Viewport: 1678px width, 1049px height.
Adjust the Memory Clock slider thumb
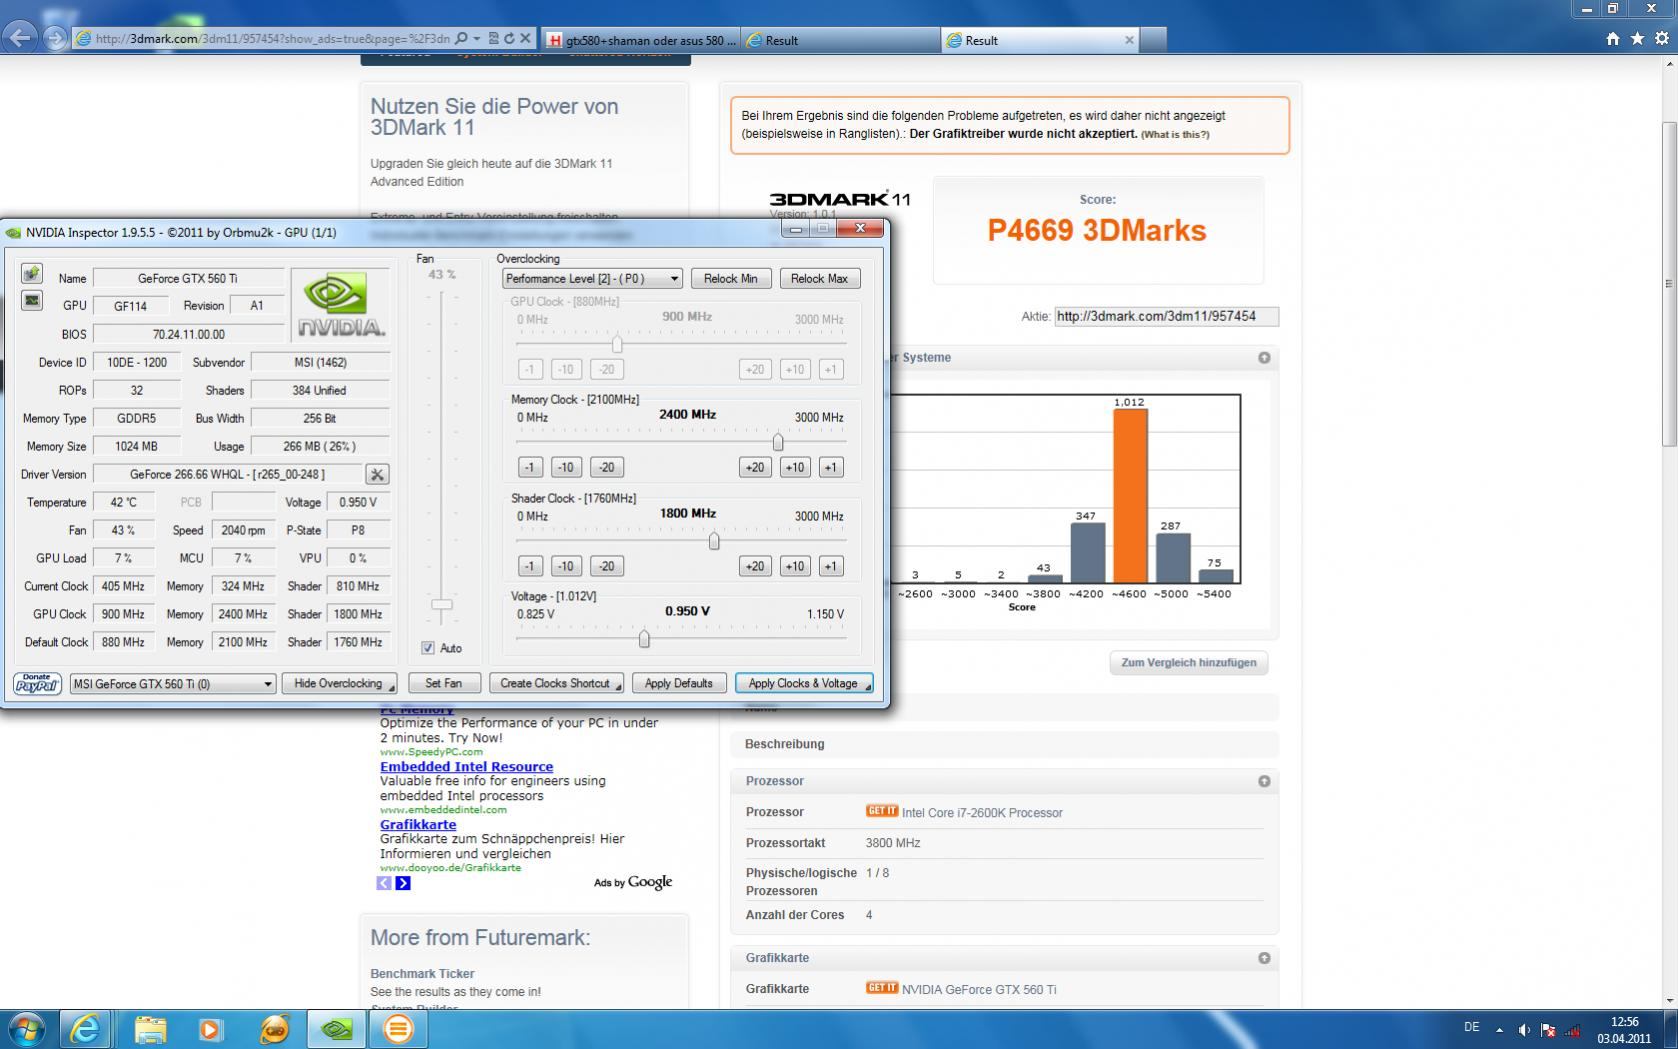pos(778,441)
